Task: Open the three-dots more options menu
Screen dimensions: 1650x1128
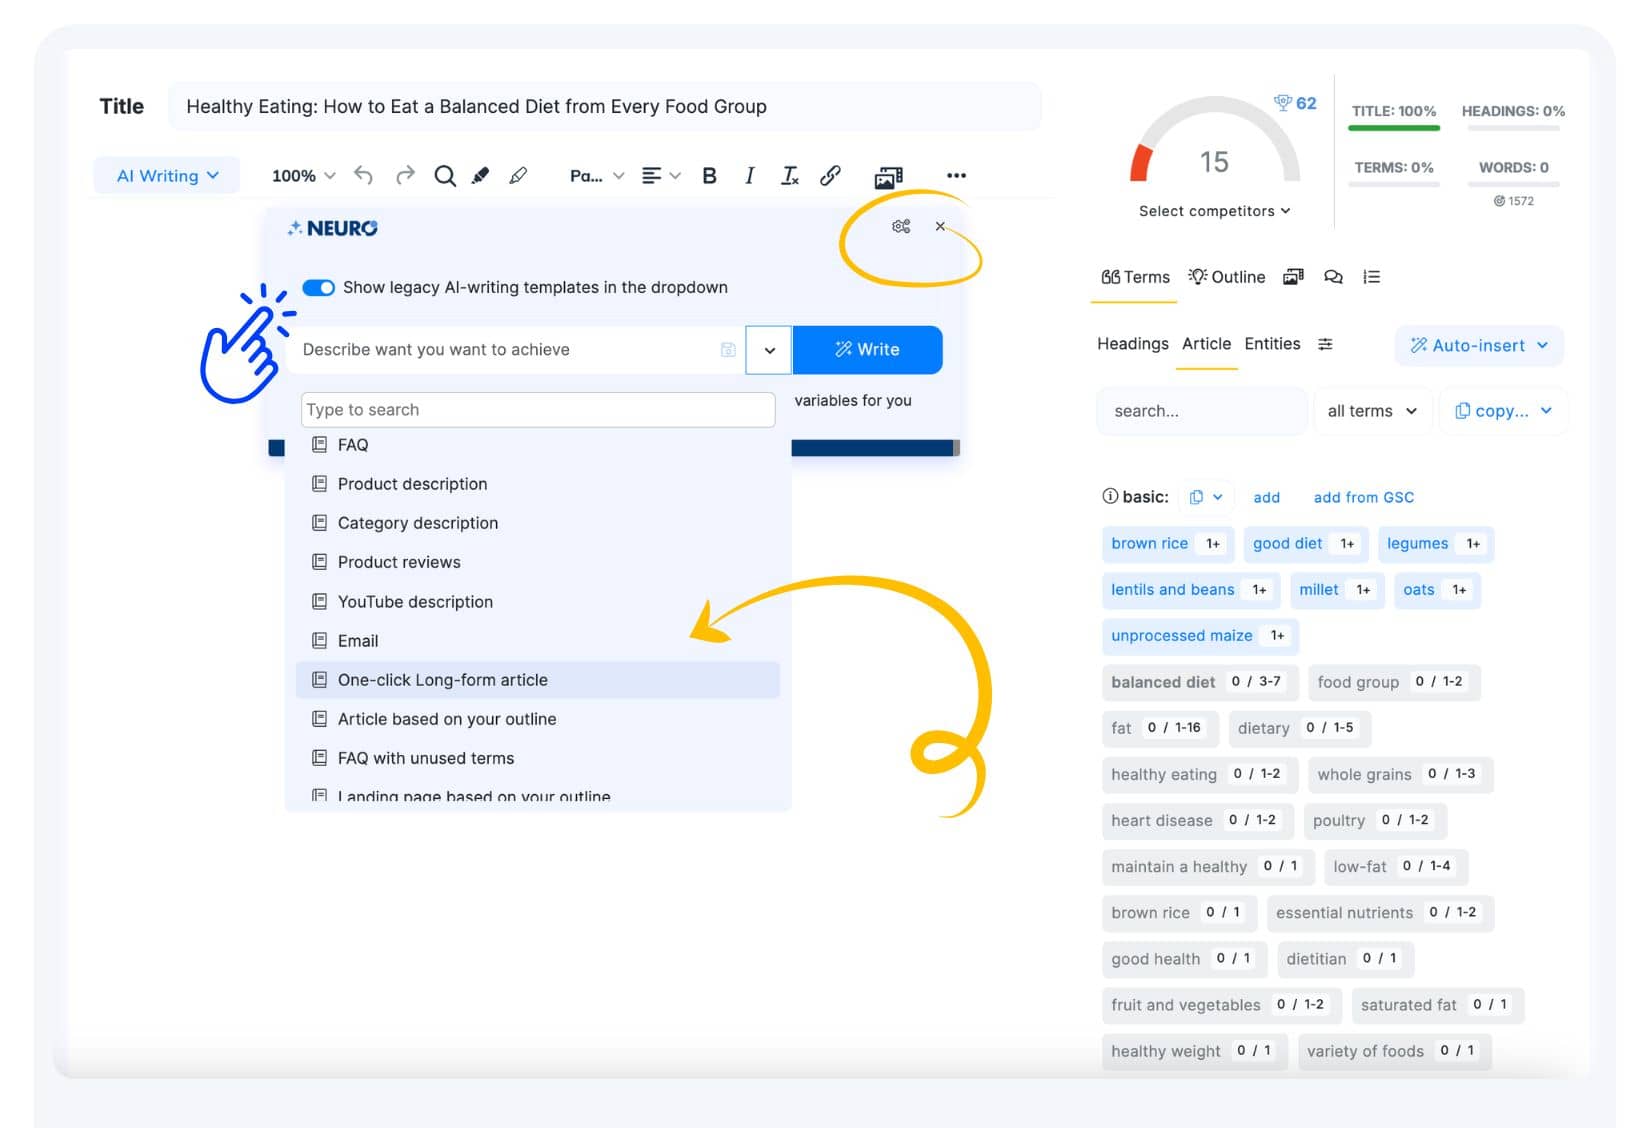Action: coord(956,176)
